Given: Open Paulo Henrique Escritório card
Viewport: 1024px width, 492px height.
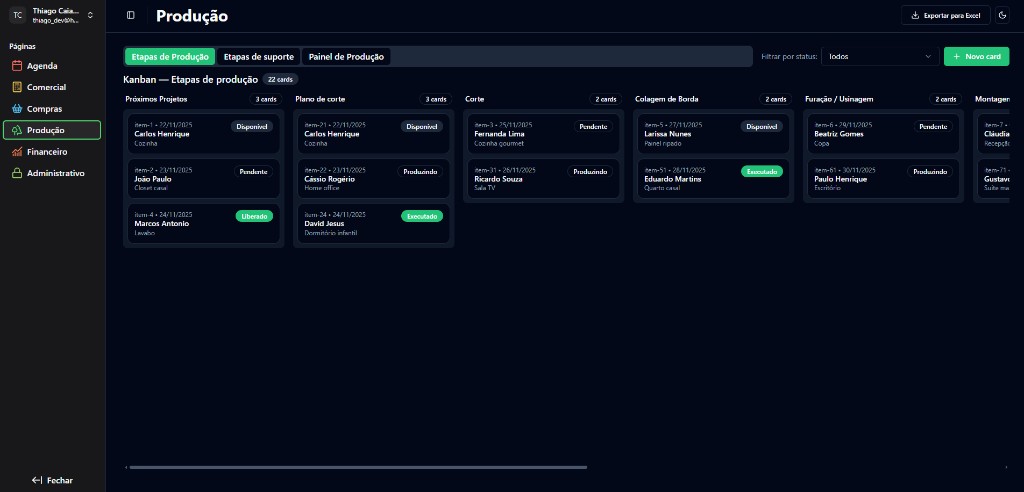Looking at the screenshot, I should (884, 178).
